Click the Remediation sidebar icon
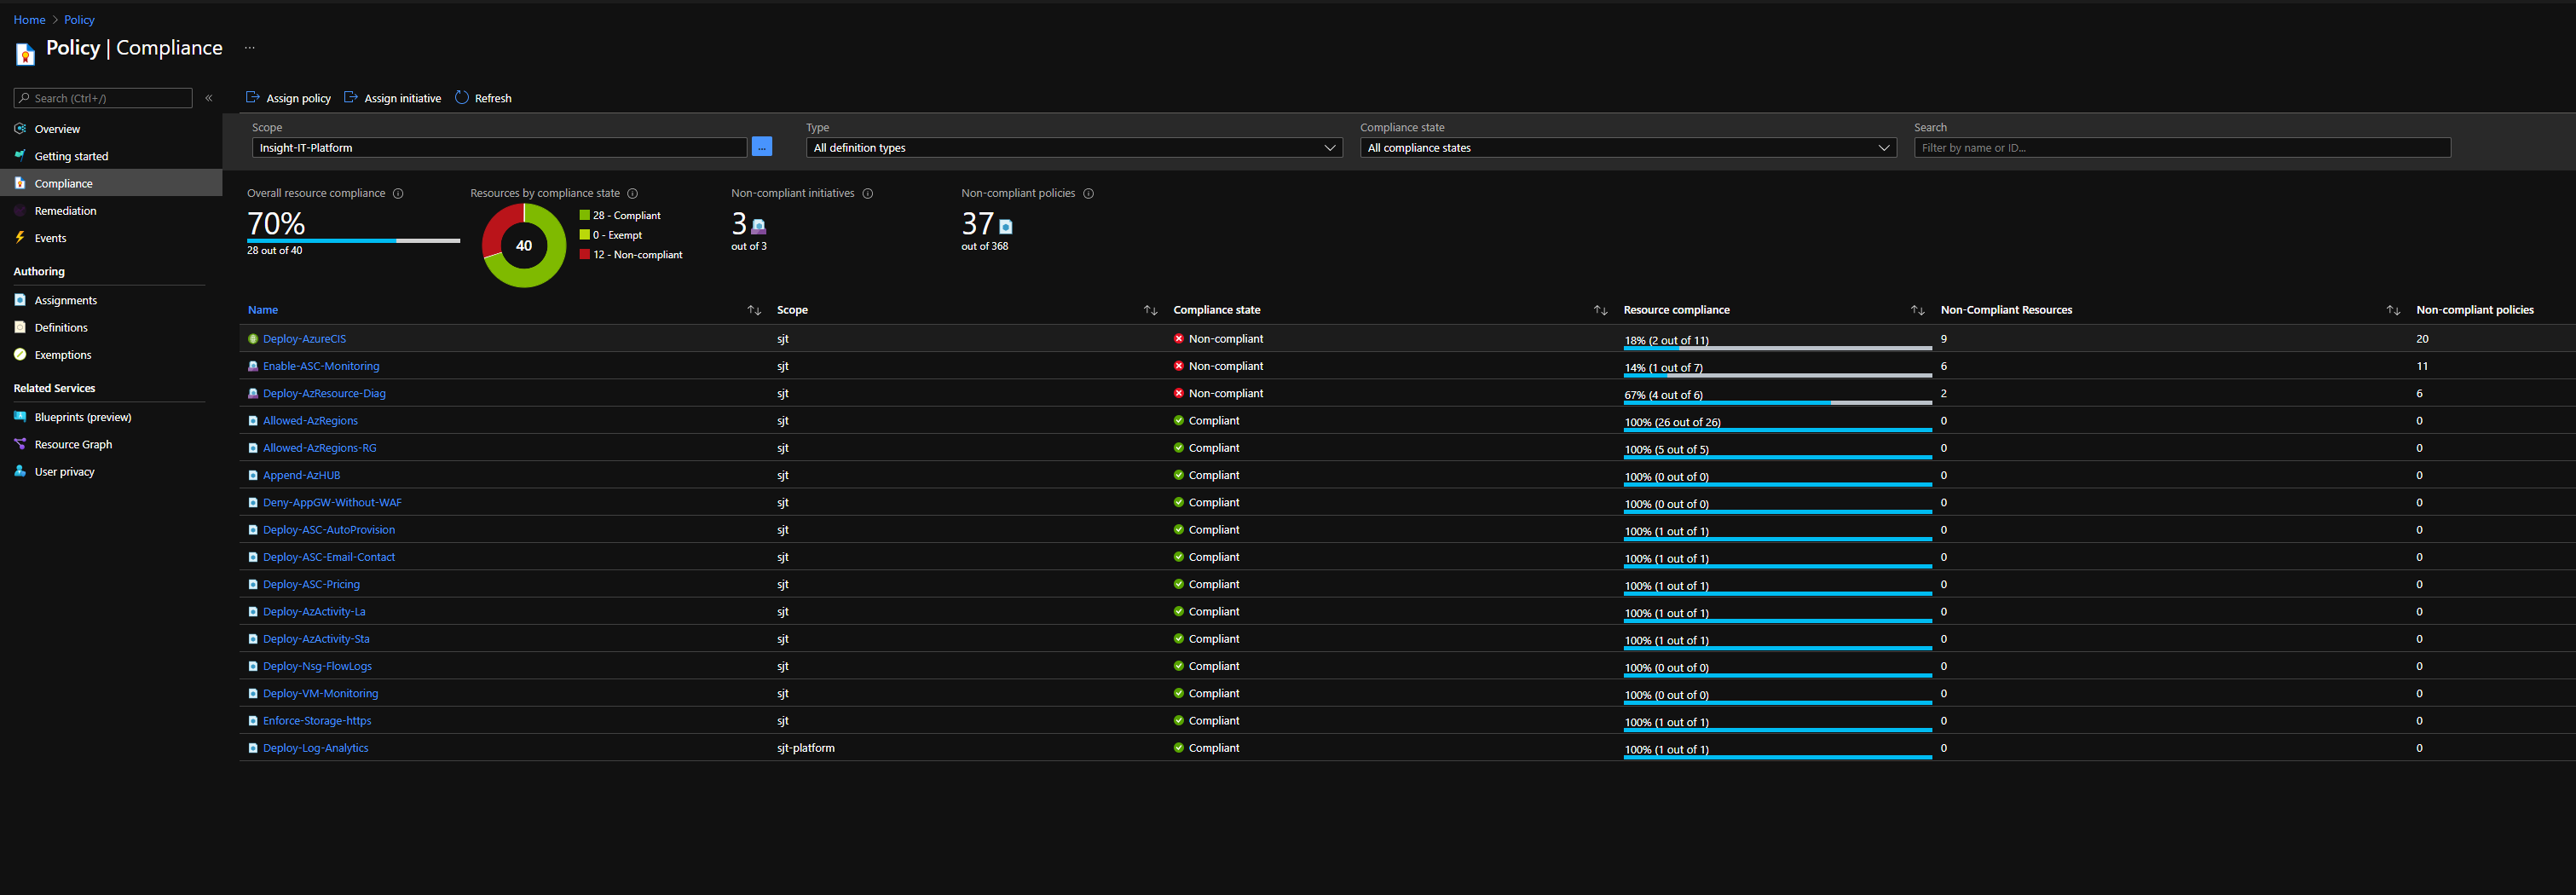The height and width of the screenshot is (895, 2576). [x=20, y=211]
